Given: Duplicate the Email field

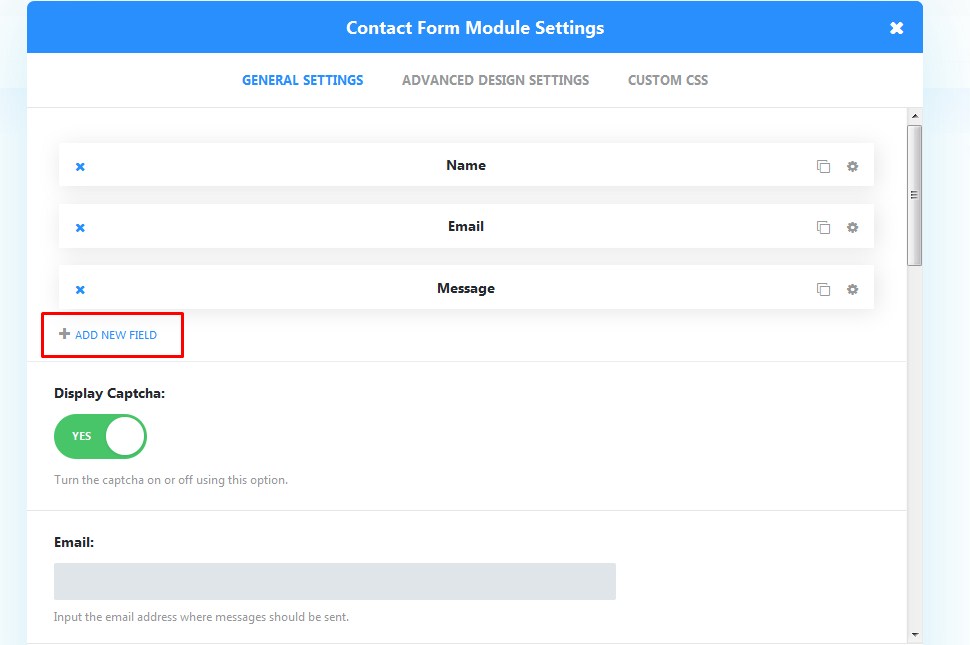Looking at the screenshot, I should pos(823,228).
